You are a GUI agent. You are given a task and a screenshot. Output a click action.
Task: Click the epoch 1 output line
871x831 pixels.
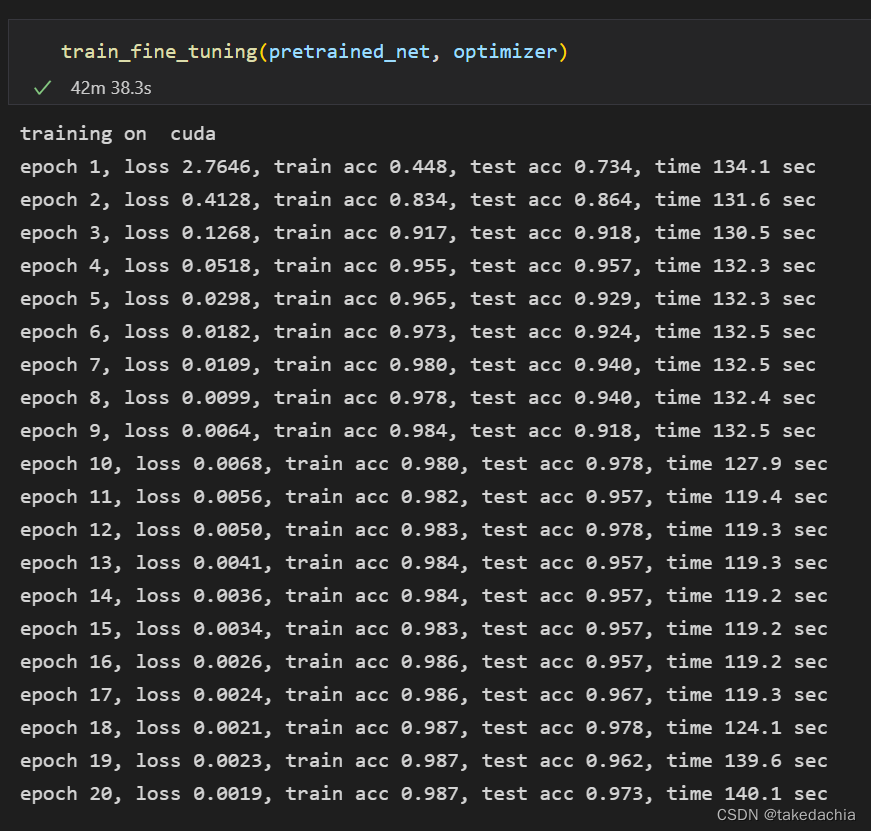coord(417,166)
